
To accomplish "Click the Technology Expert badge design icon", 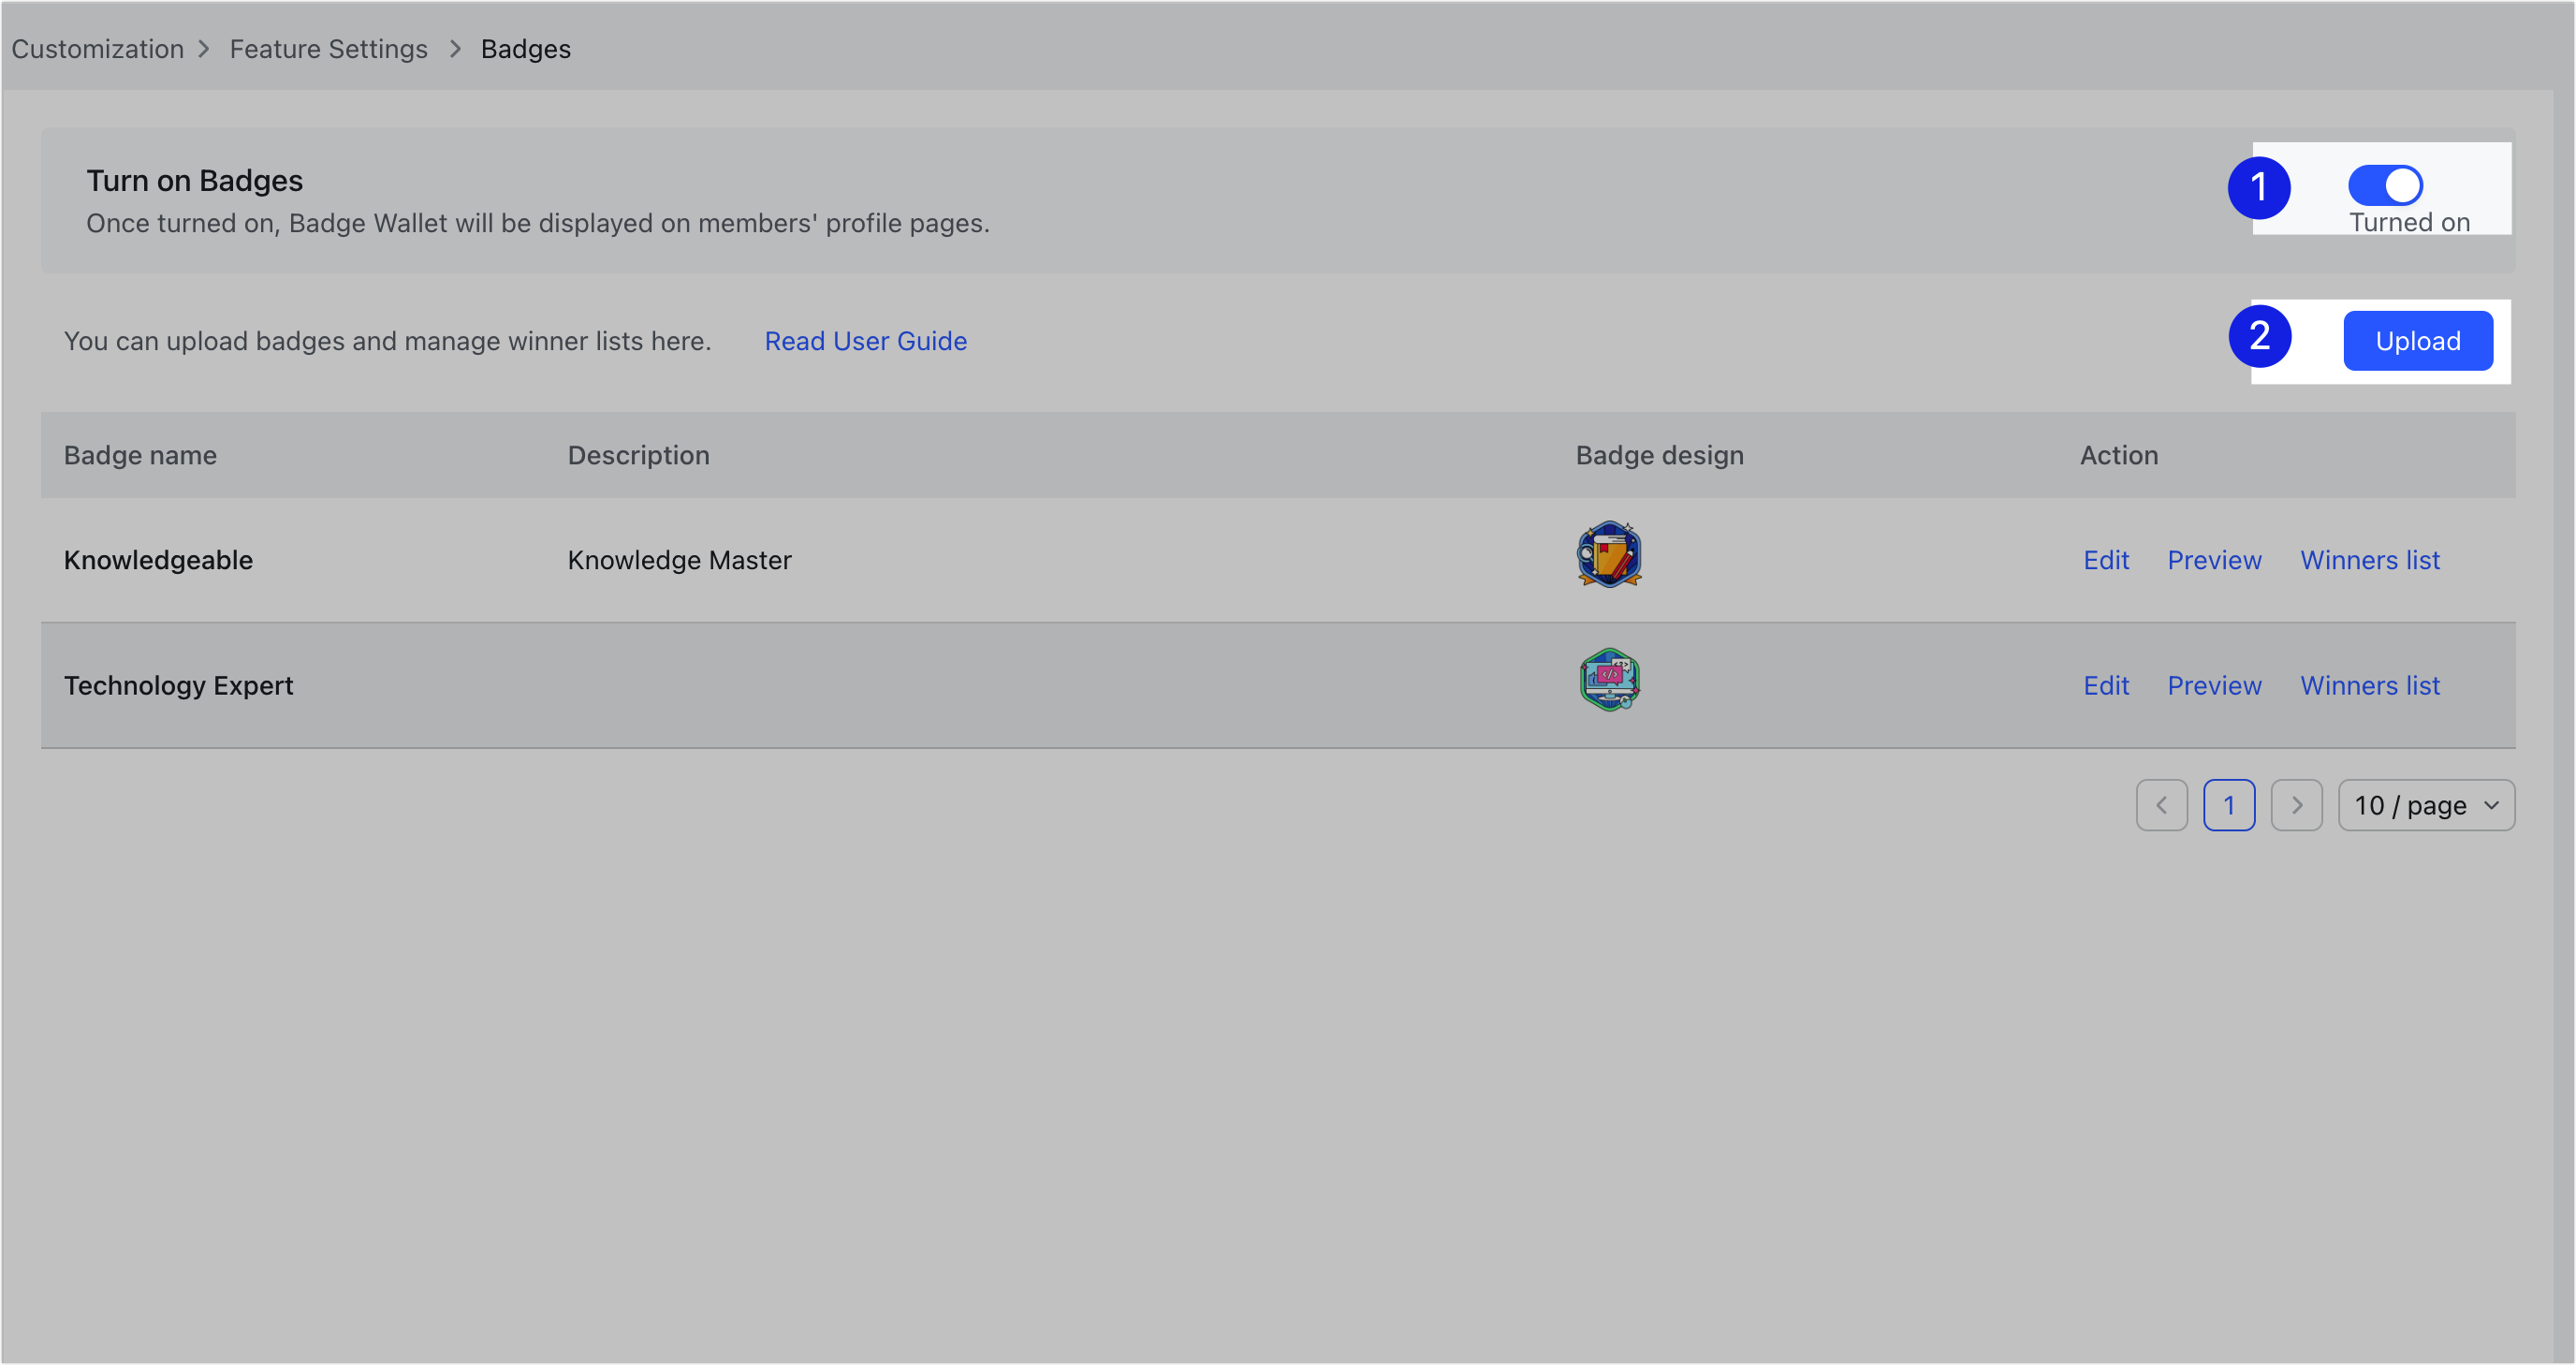I will tap(1609, 680).
